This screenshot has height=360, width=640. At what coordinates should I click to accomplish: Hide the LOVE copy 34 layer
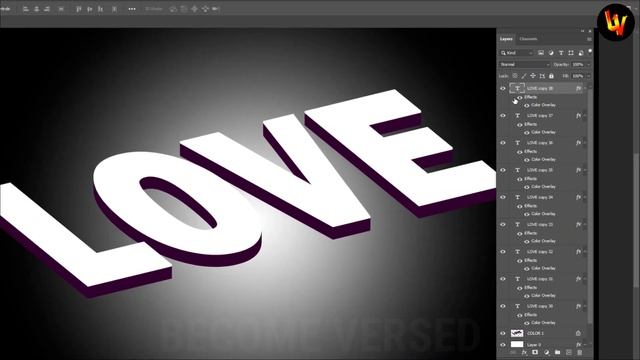click(x=503, y=197)
